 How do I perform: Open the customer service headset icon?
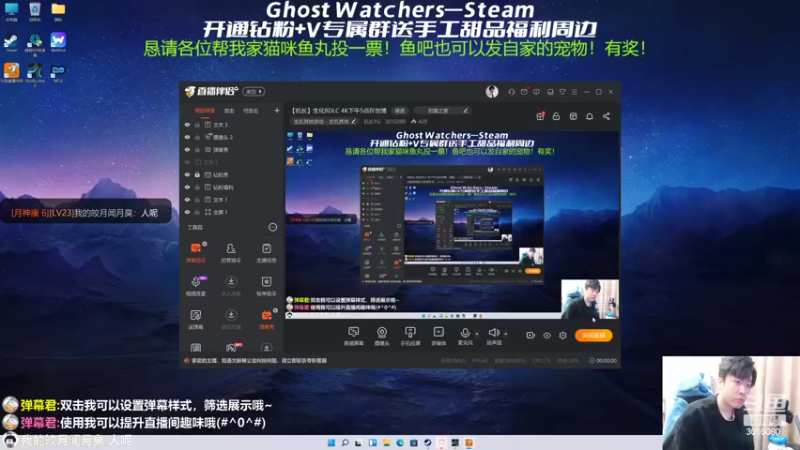511,92
